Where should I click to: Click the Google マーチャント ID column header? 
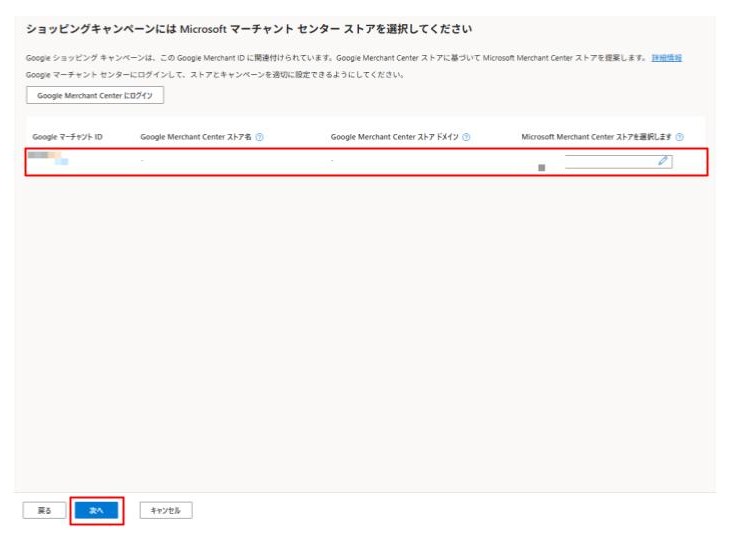(x=68, y=137)
